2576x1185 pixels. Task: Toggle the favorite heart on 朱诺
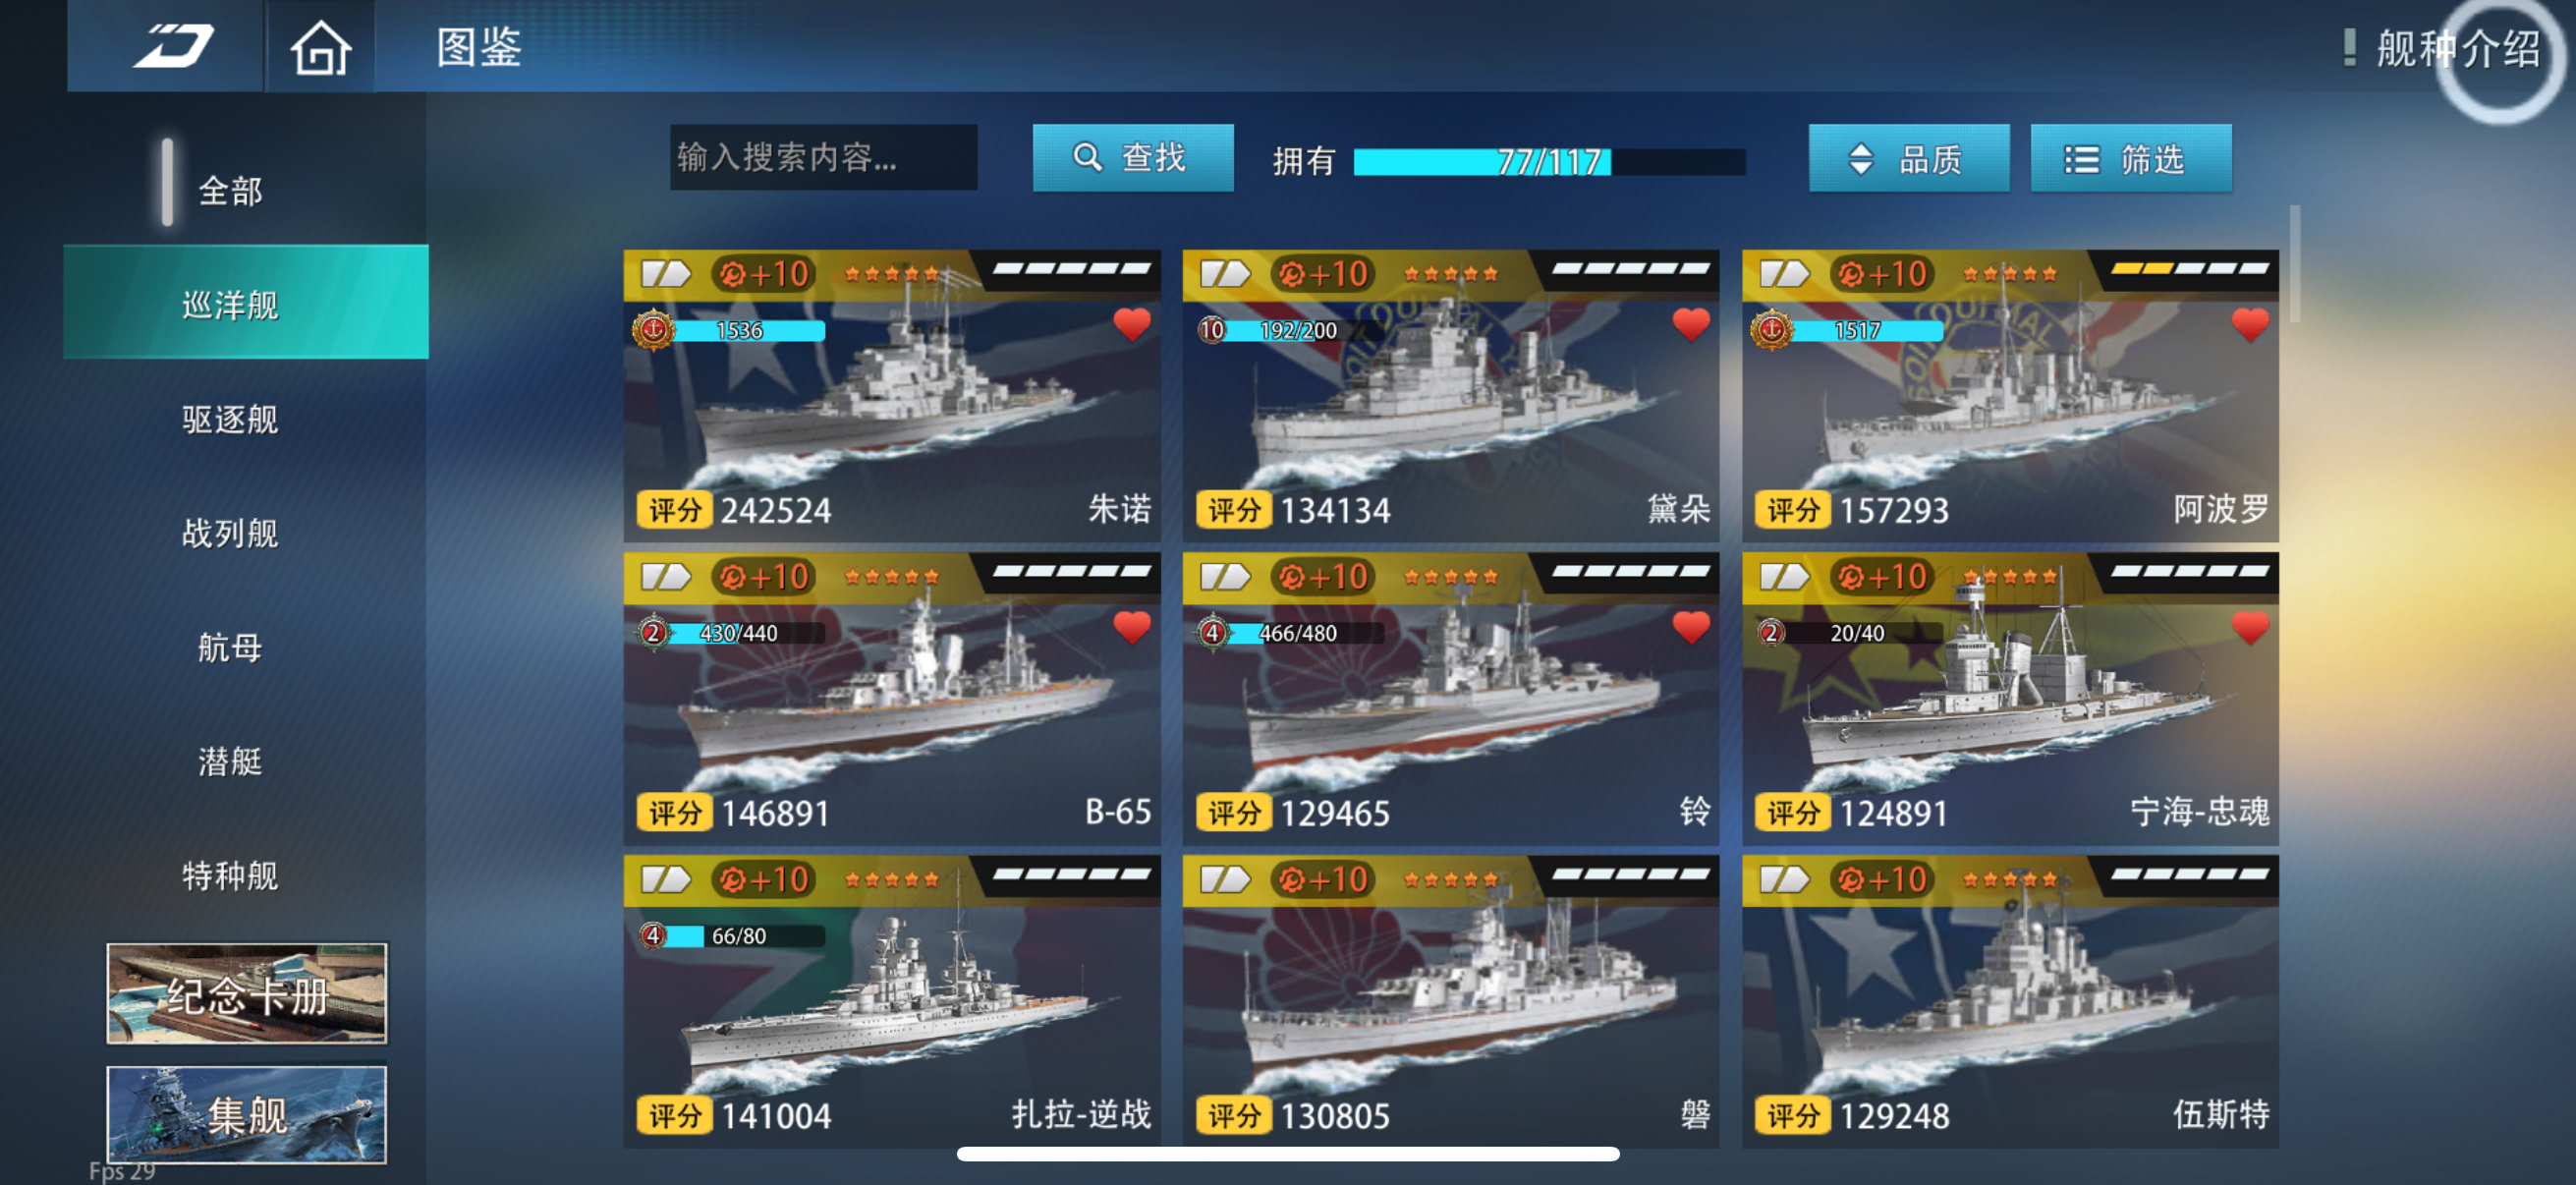click(x=1132, y=324)
